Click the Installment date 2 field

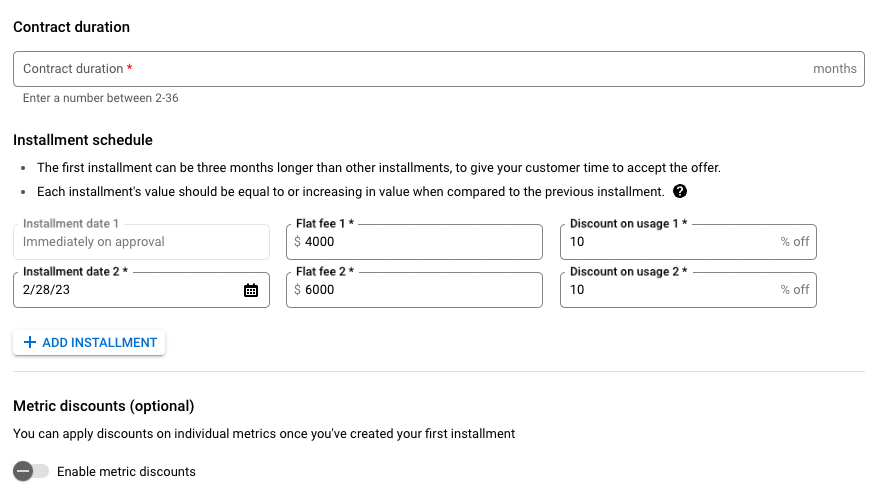tap(141, 290)
